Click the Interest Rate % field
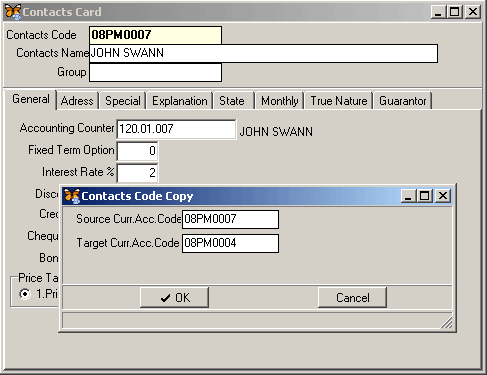Image resolution: width=487 pixels, height=375 pixels. tap(137, 173)
